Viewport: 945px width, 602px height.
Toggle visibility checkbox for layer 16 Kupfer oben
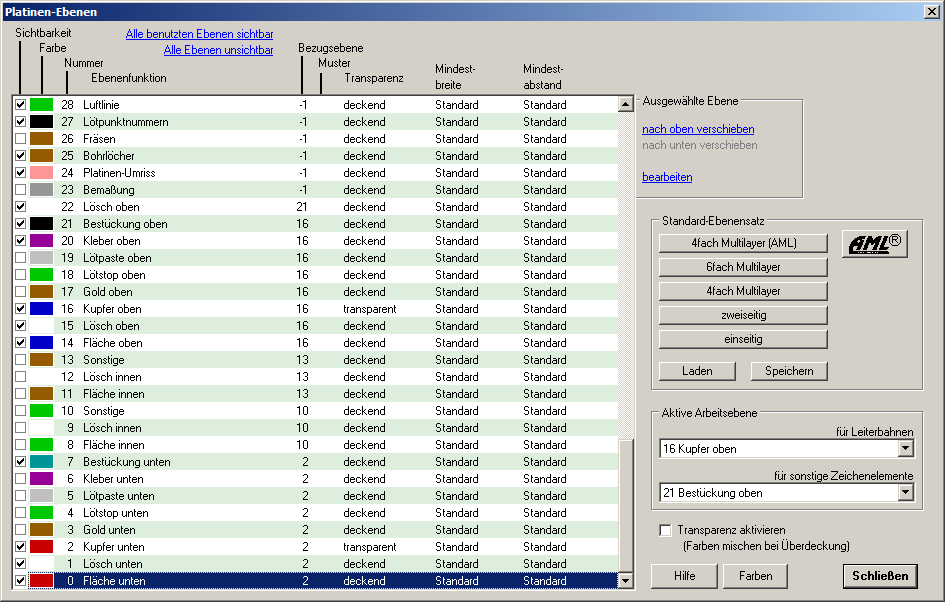point(20,309)
